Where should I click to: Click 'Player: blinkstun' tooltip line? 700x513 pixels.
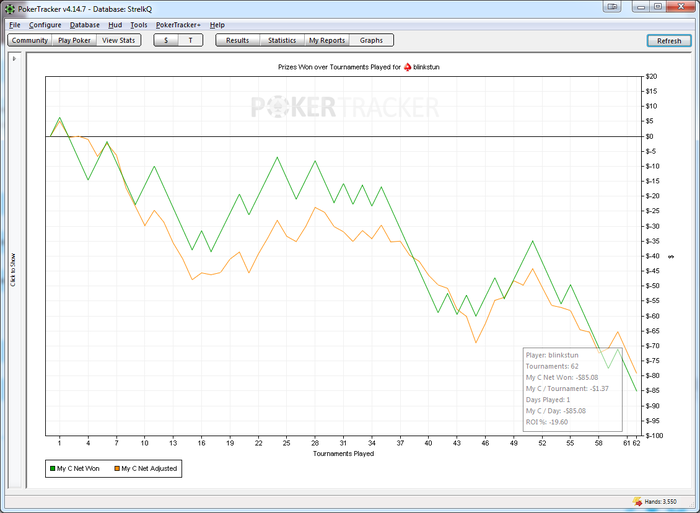pos(552,355)
